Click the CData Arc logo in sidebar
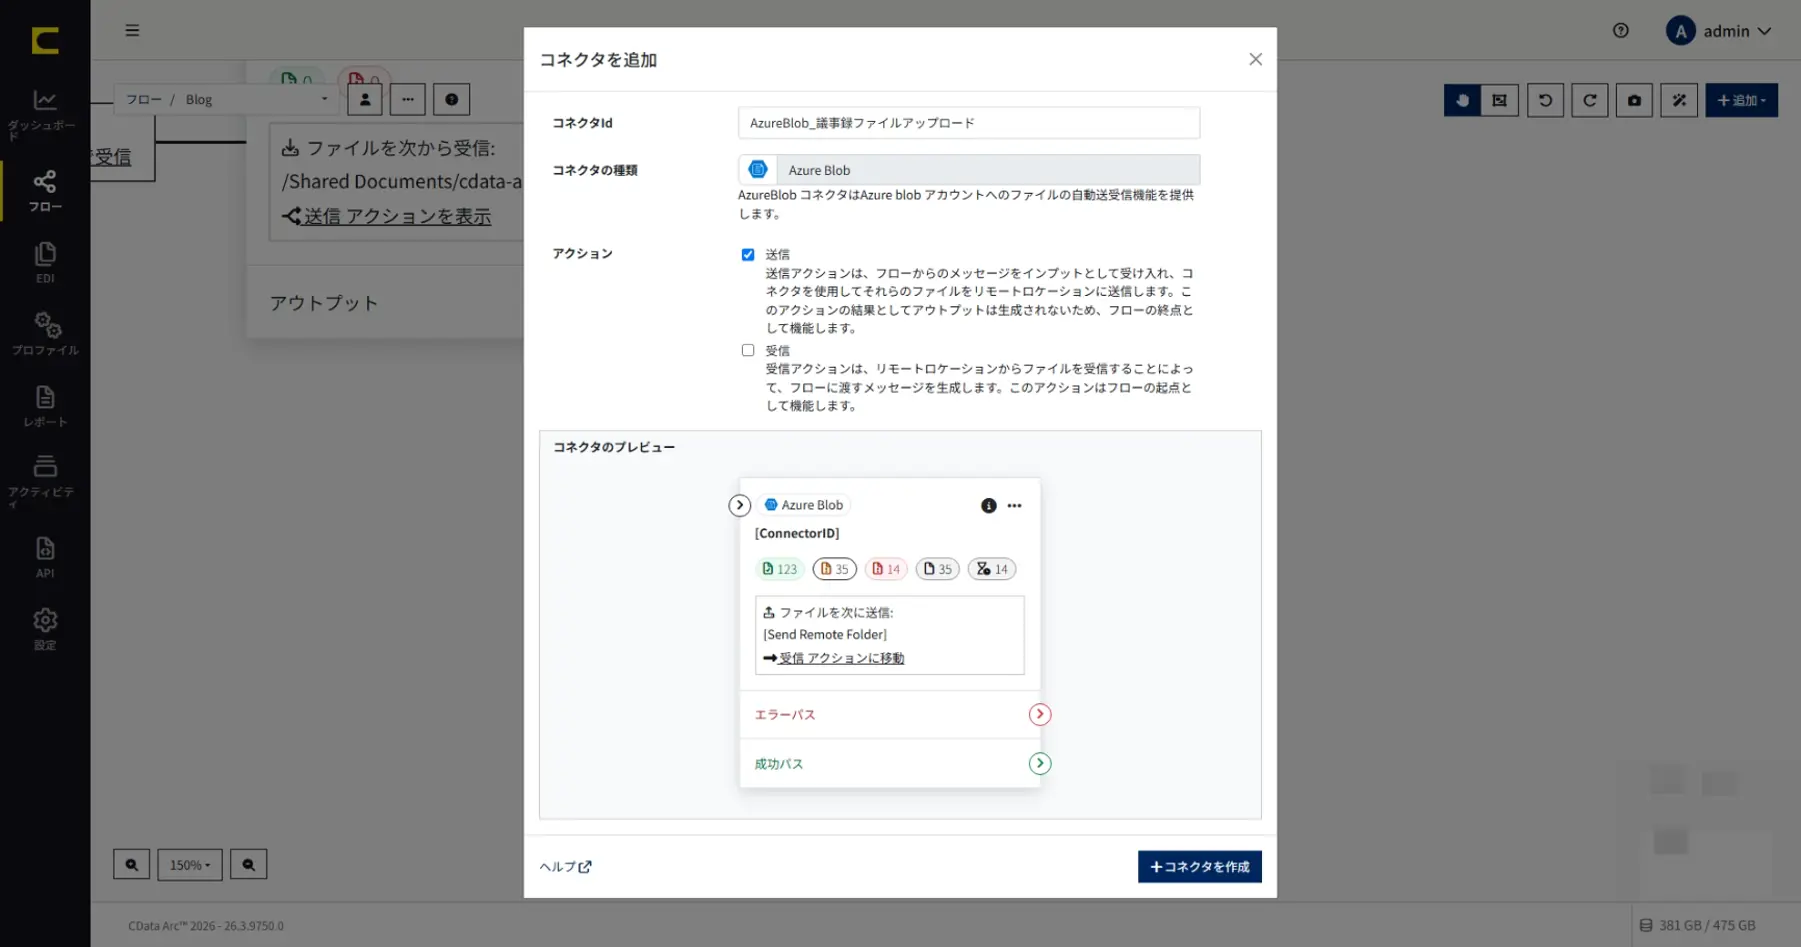 tap(45, 40)
